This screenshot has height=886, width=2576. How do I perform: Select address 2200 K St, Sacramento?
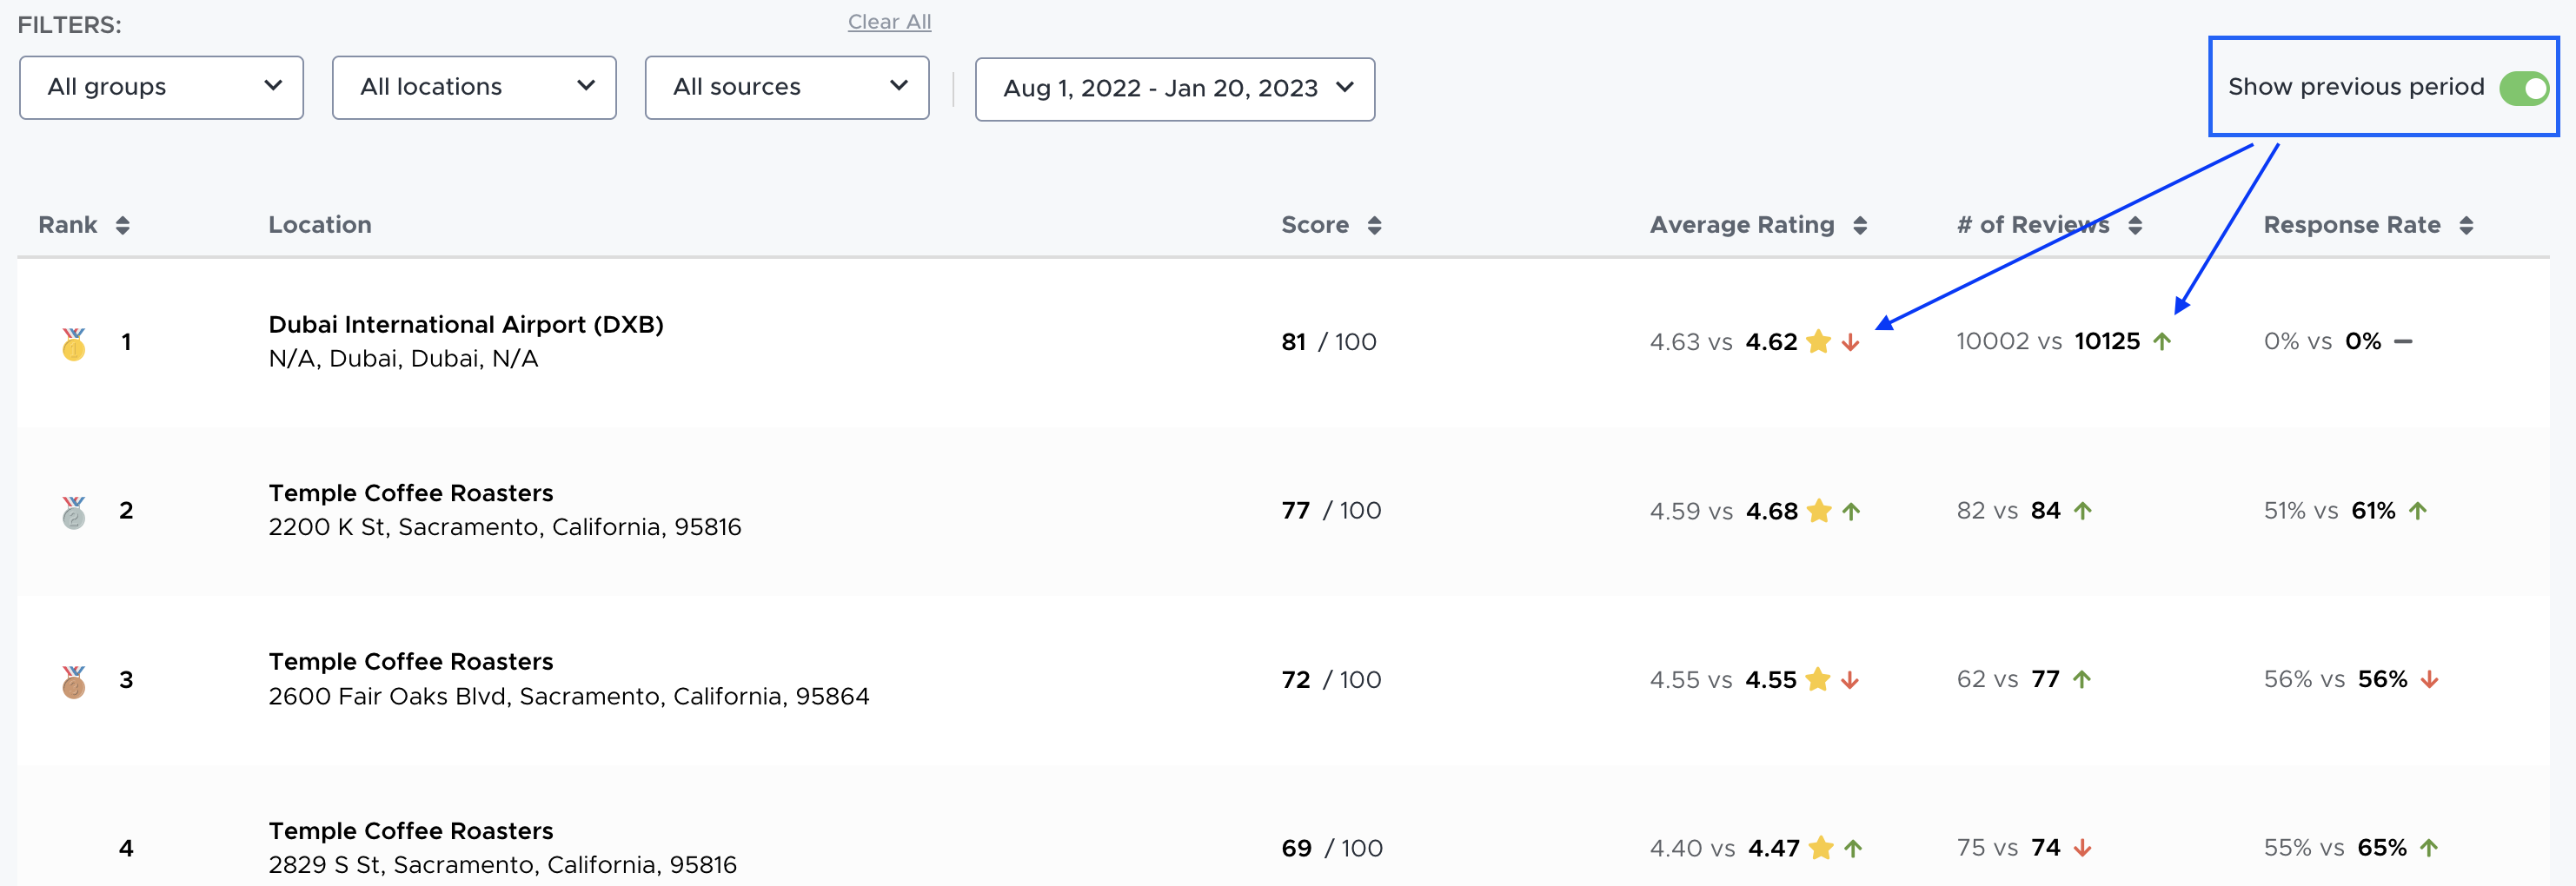point(505,527)
